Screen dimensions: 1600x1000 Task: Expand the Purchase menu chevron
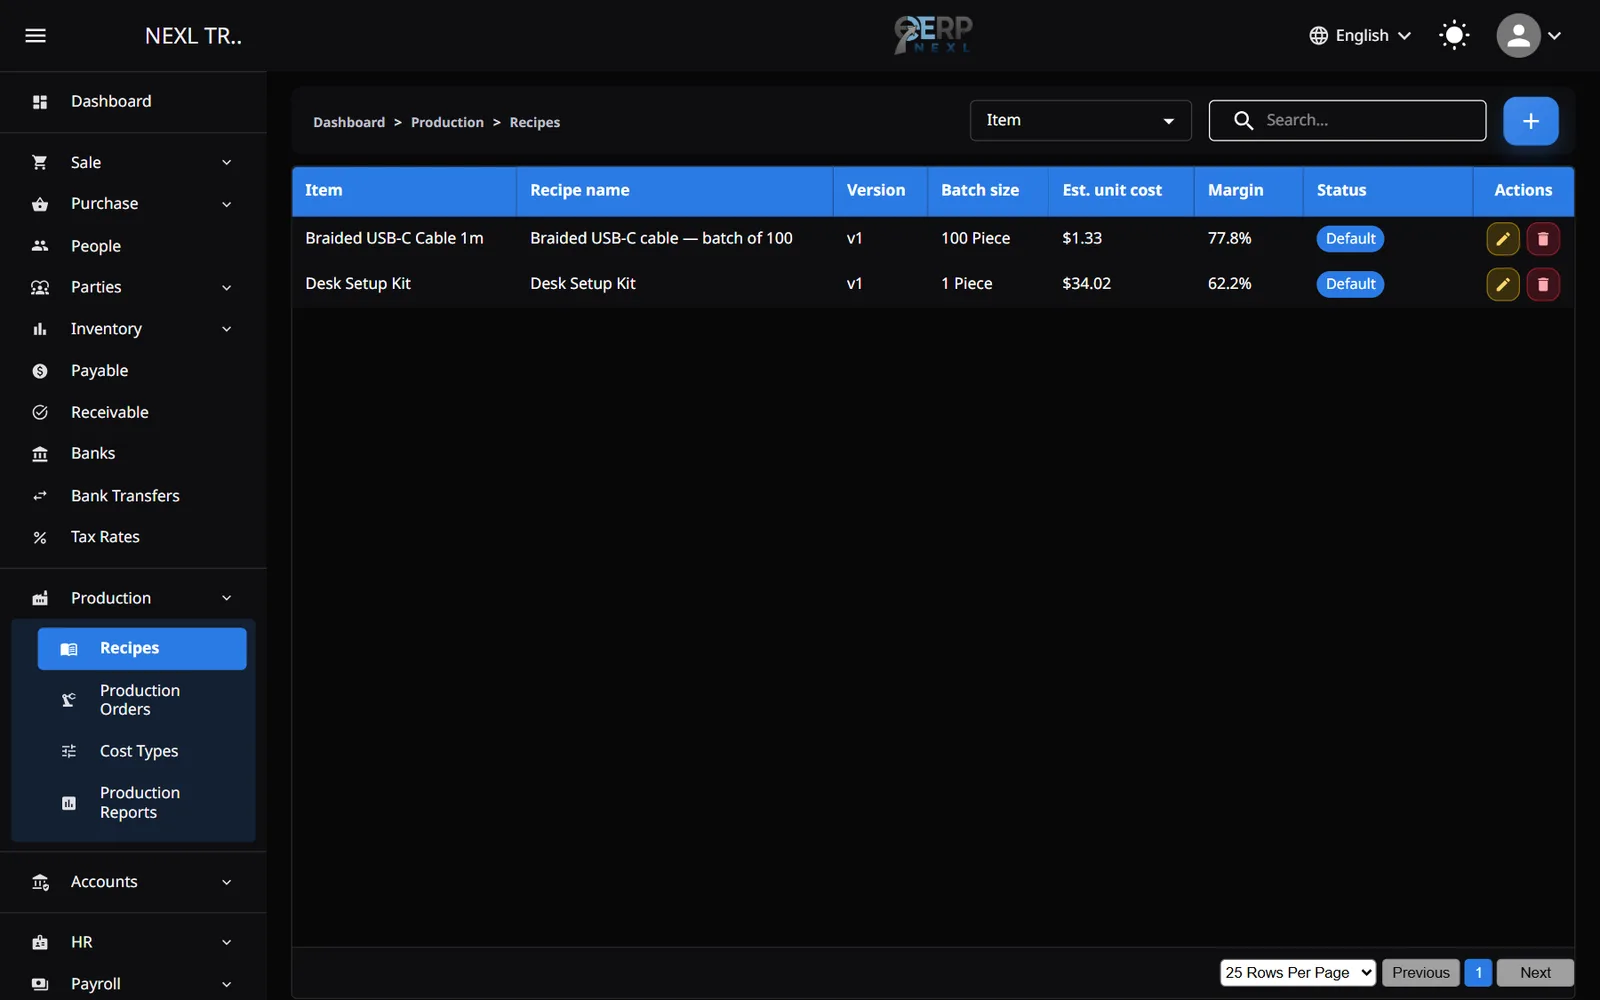tap(226, 204)
